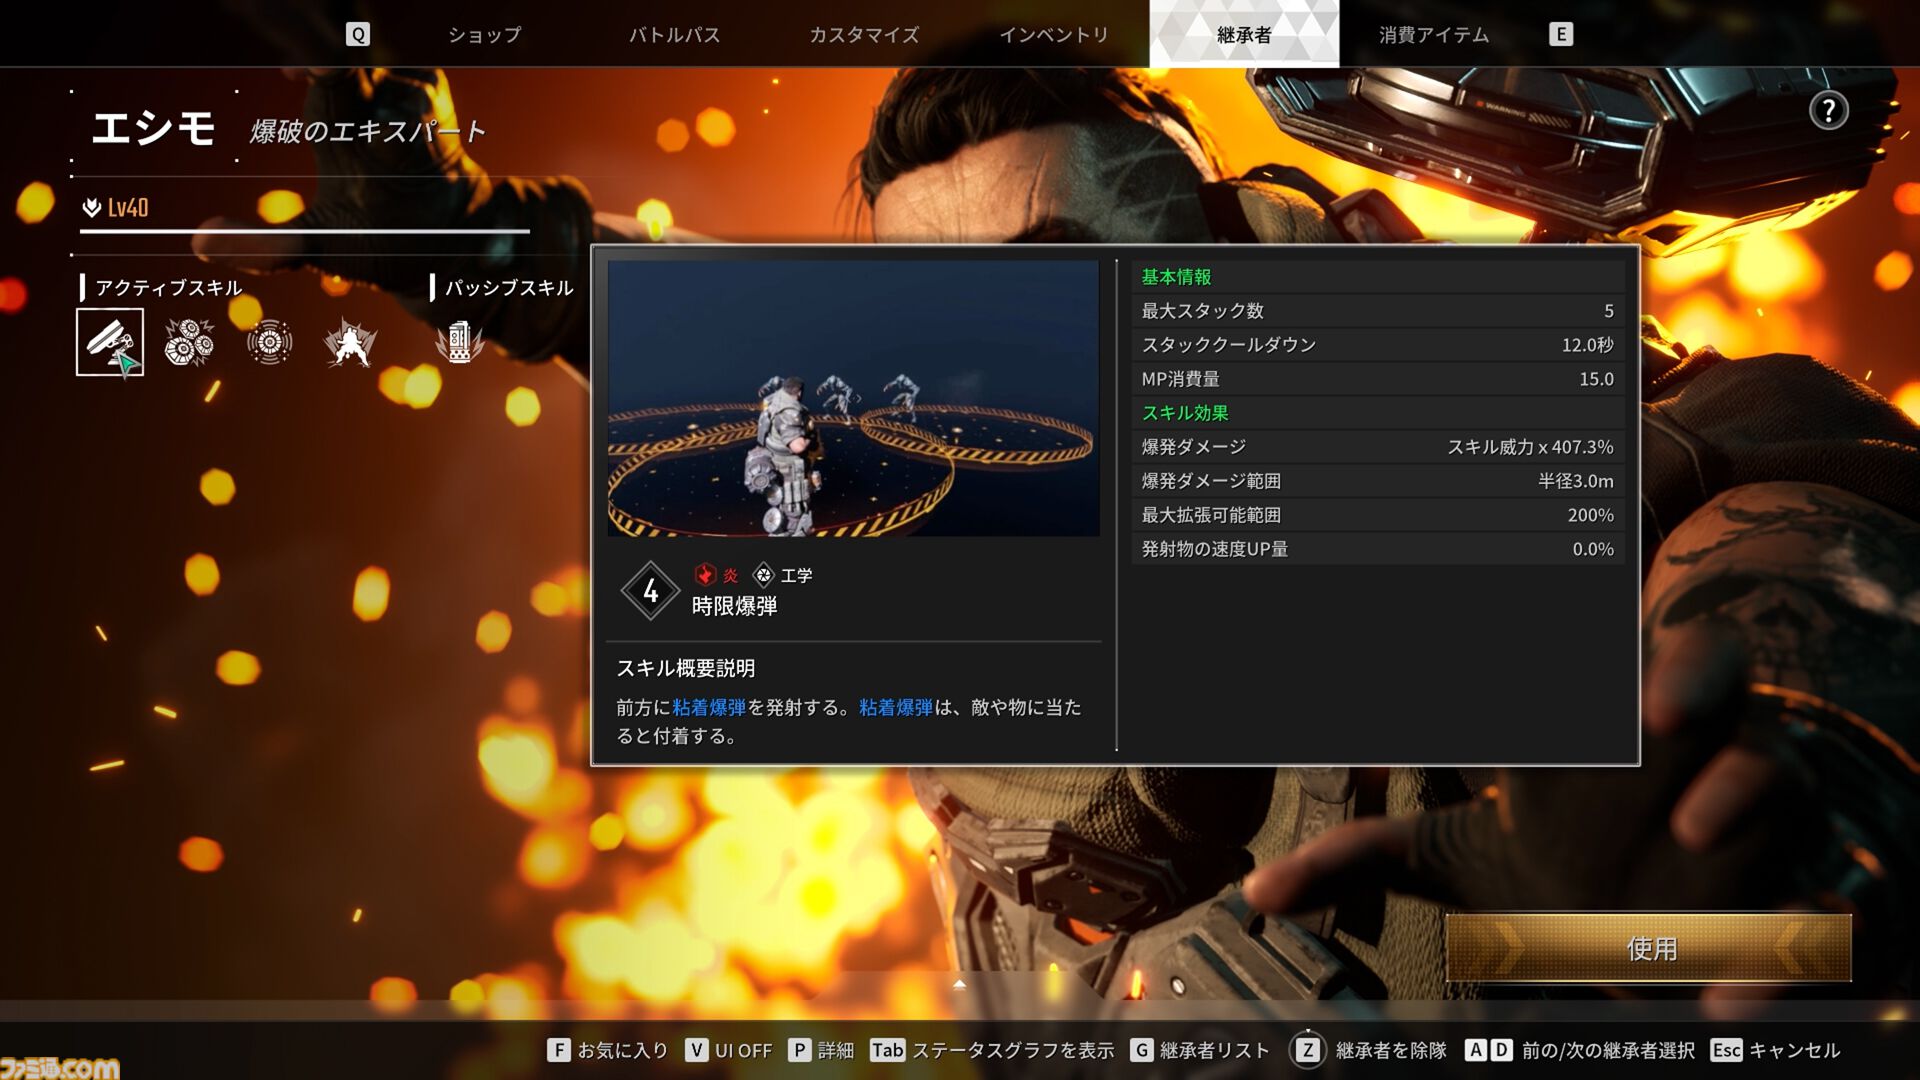
Task: Go to the インベントリ tab
Action: pyautogui.click(x=1054, y=34)
